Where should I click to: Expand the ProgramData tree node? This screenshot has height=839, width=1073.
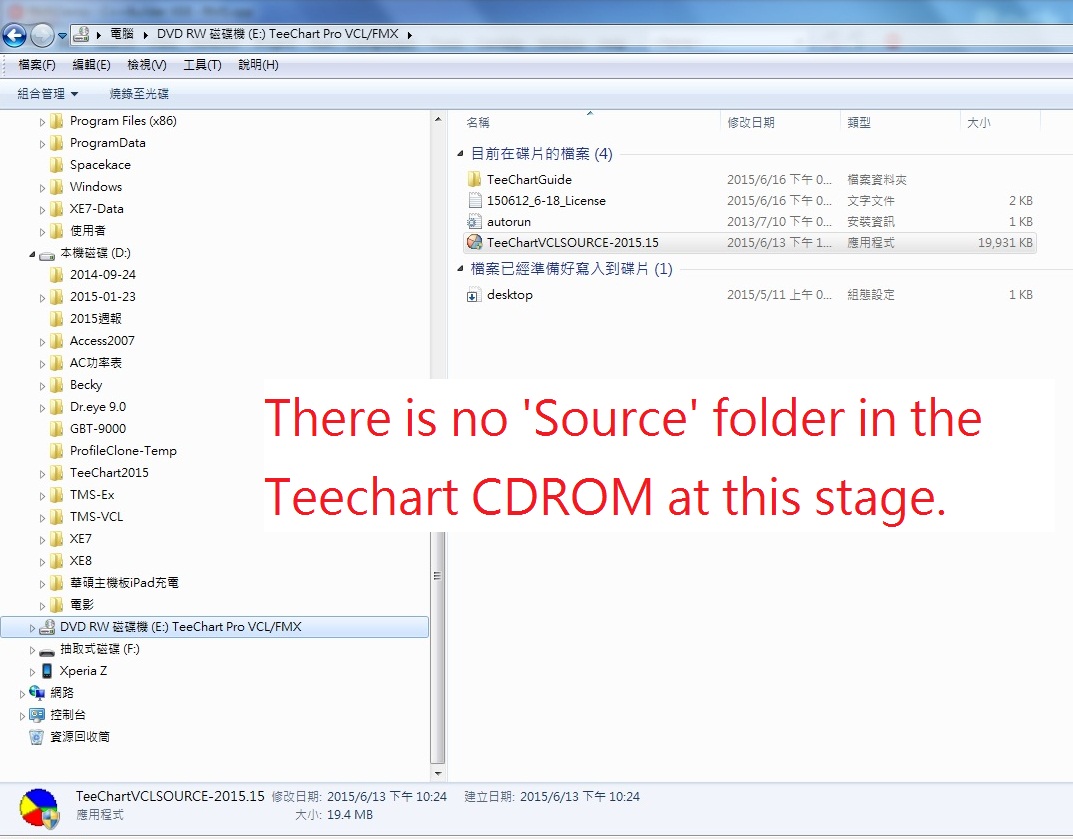[x=42, y=144]
